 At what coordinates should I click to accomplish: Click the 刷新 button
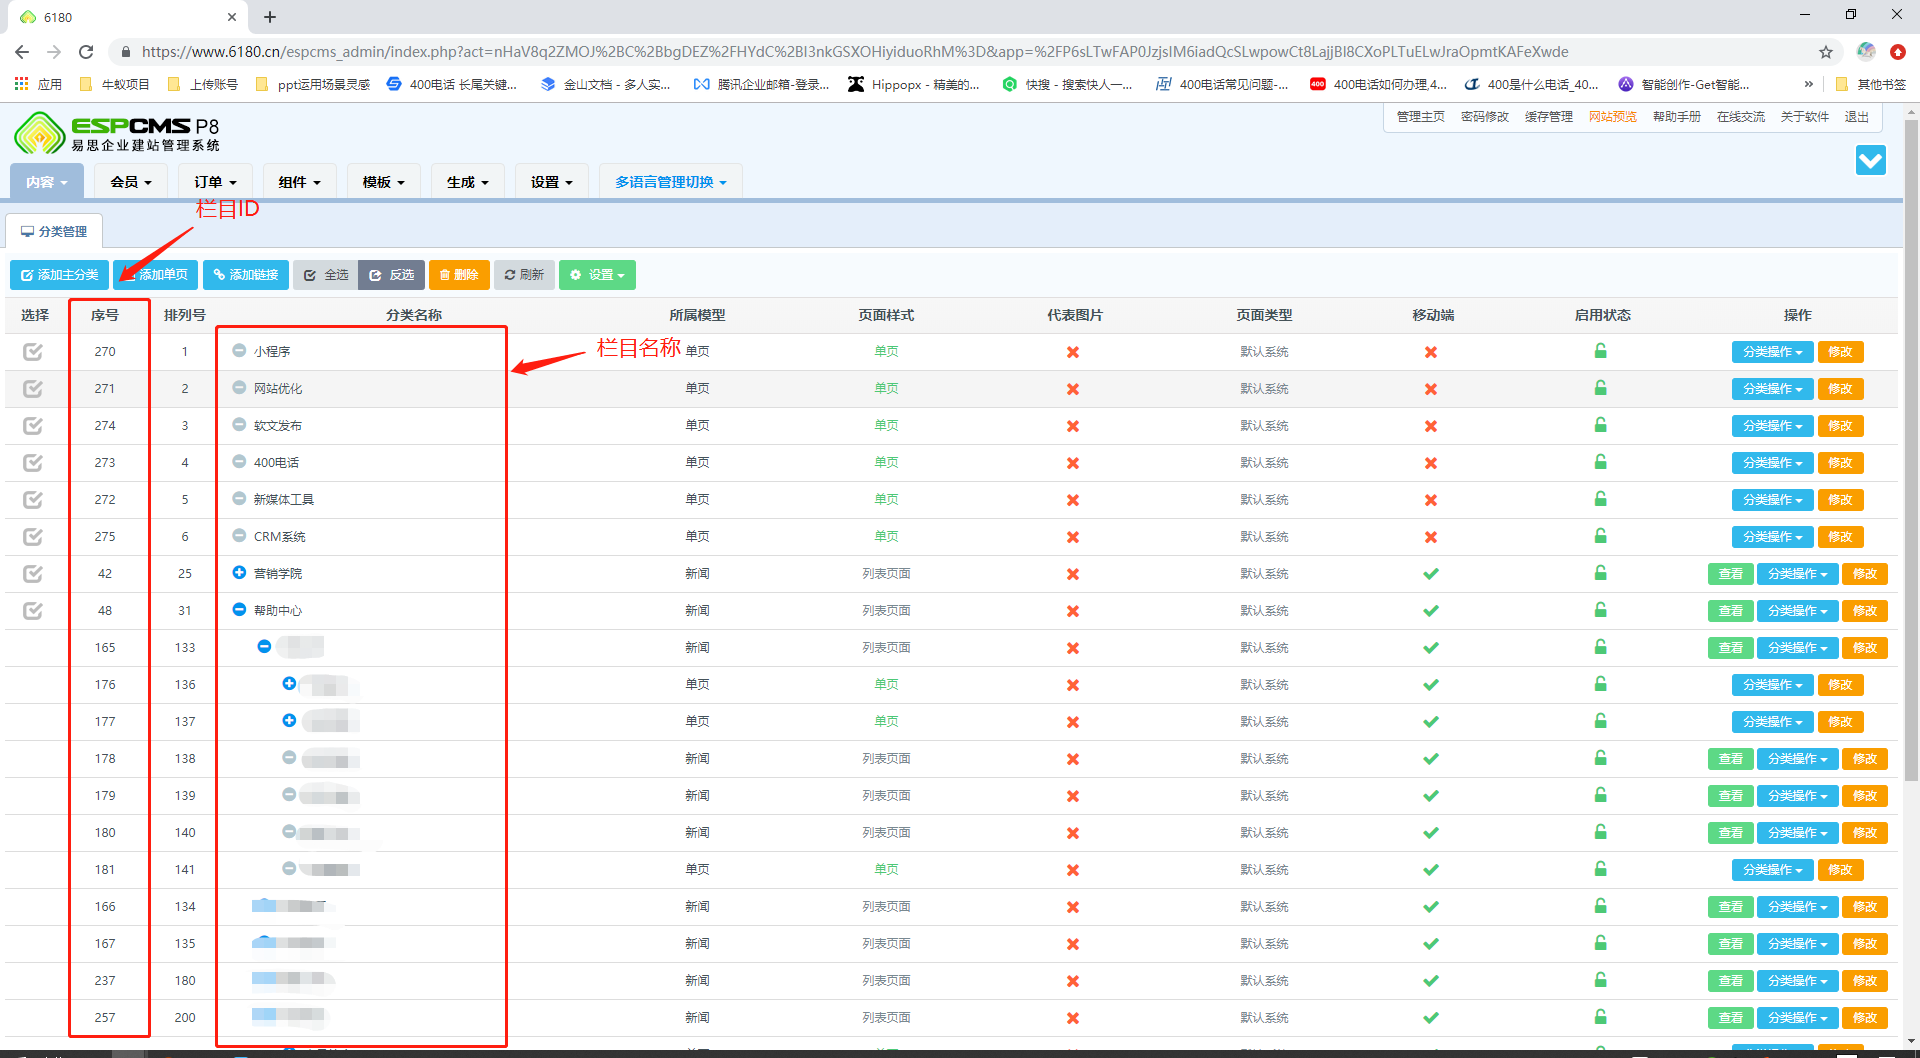coord(524,275)
